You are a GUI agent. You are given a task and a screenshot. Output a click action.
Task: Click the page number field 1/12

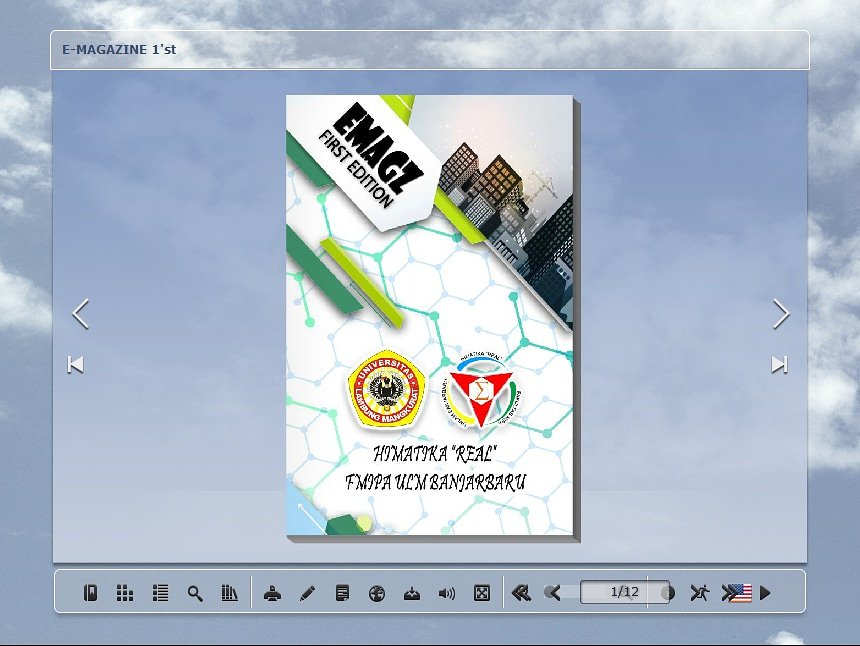pos(625,592)
